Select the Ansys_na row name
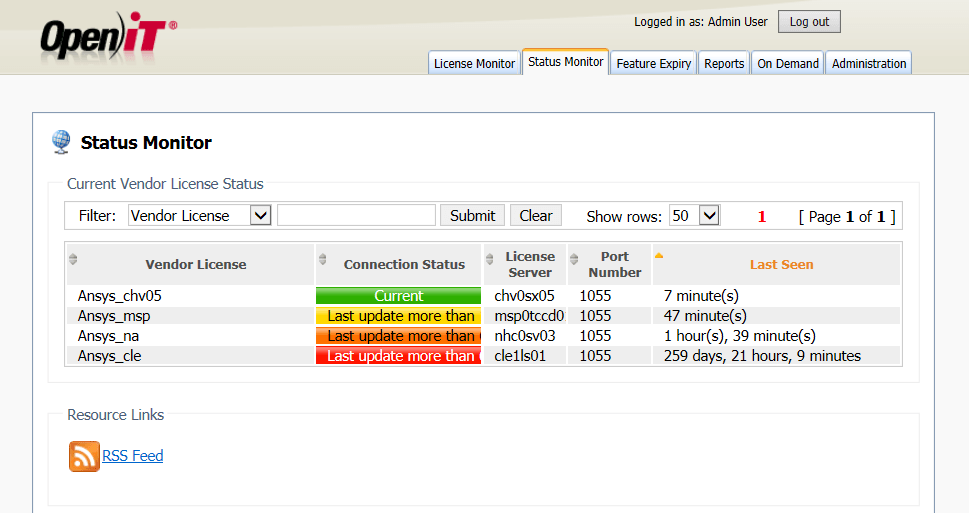This screenshot has width=969, height=513. coord(108,336)
